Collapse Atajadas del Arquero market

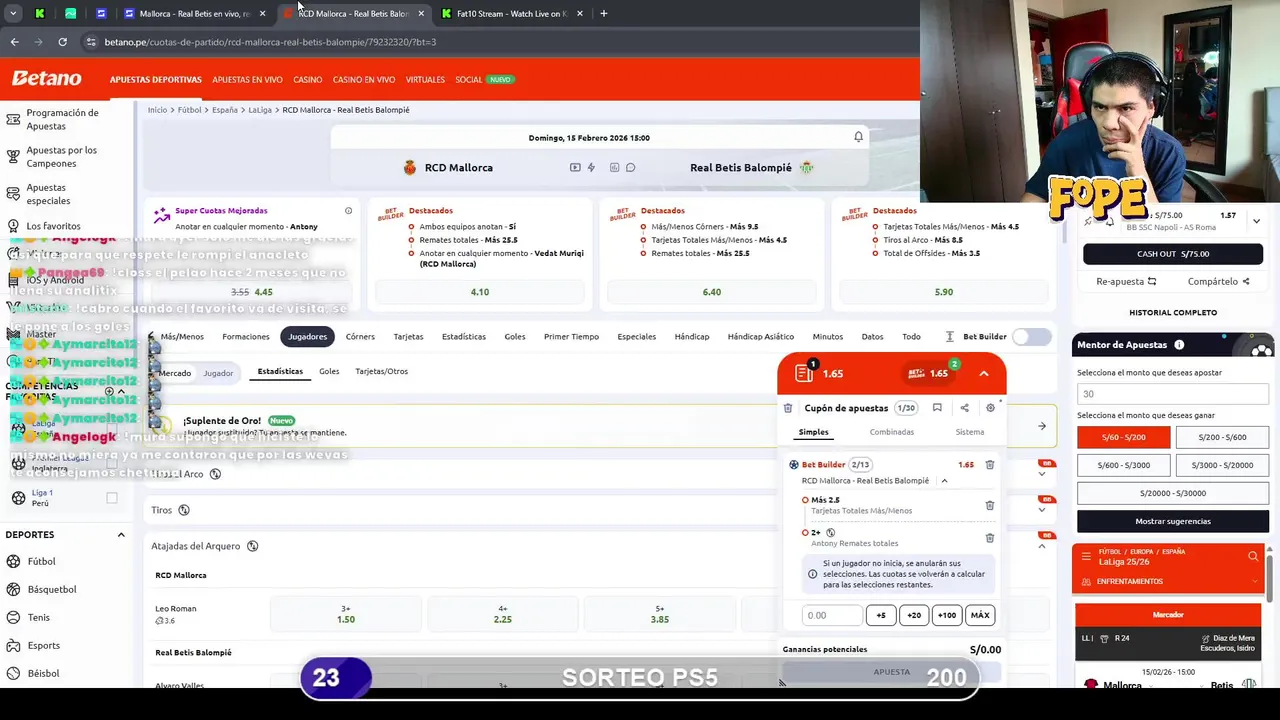(x=1042, y=546)
